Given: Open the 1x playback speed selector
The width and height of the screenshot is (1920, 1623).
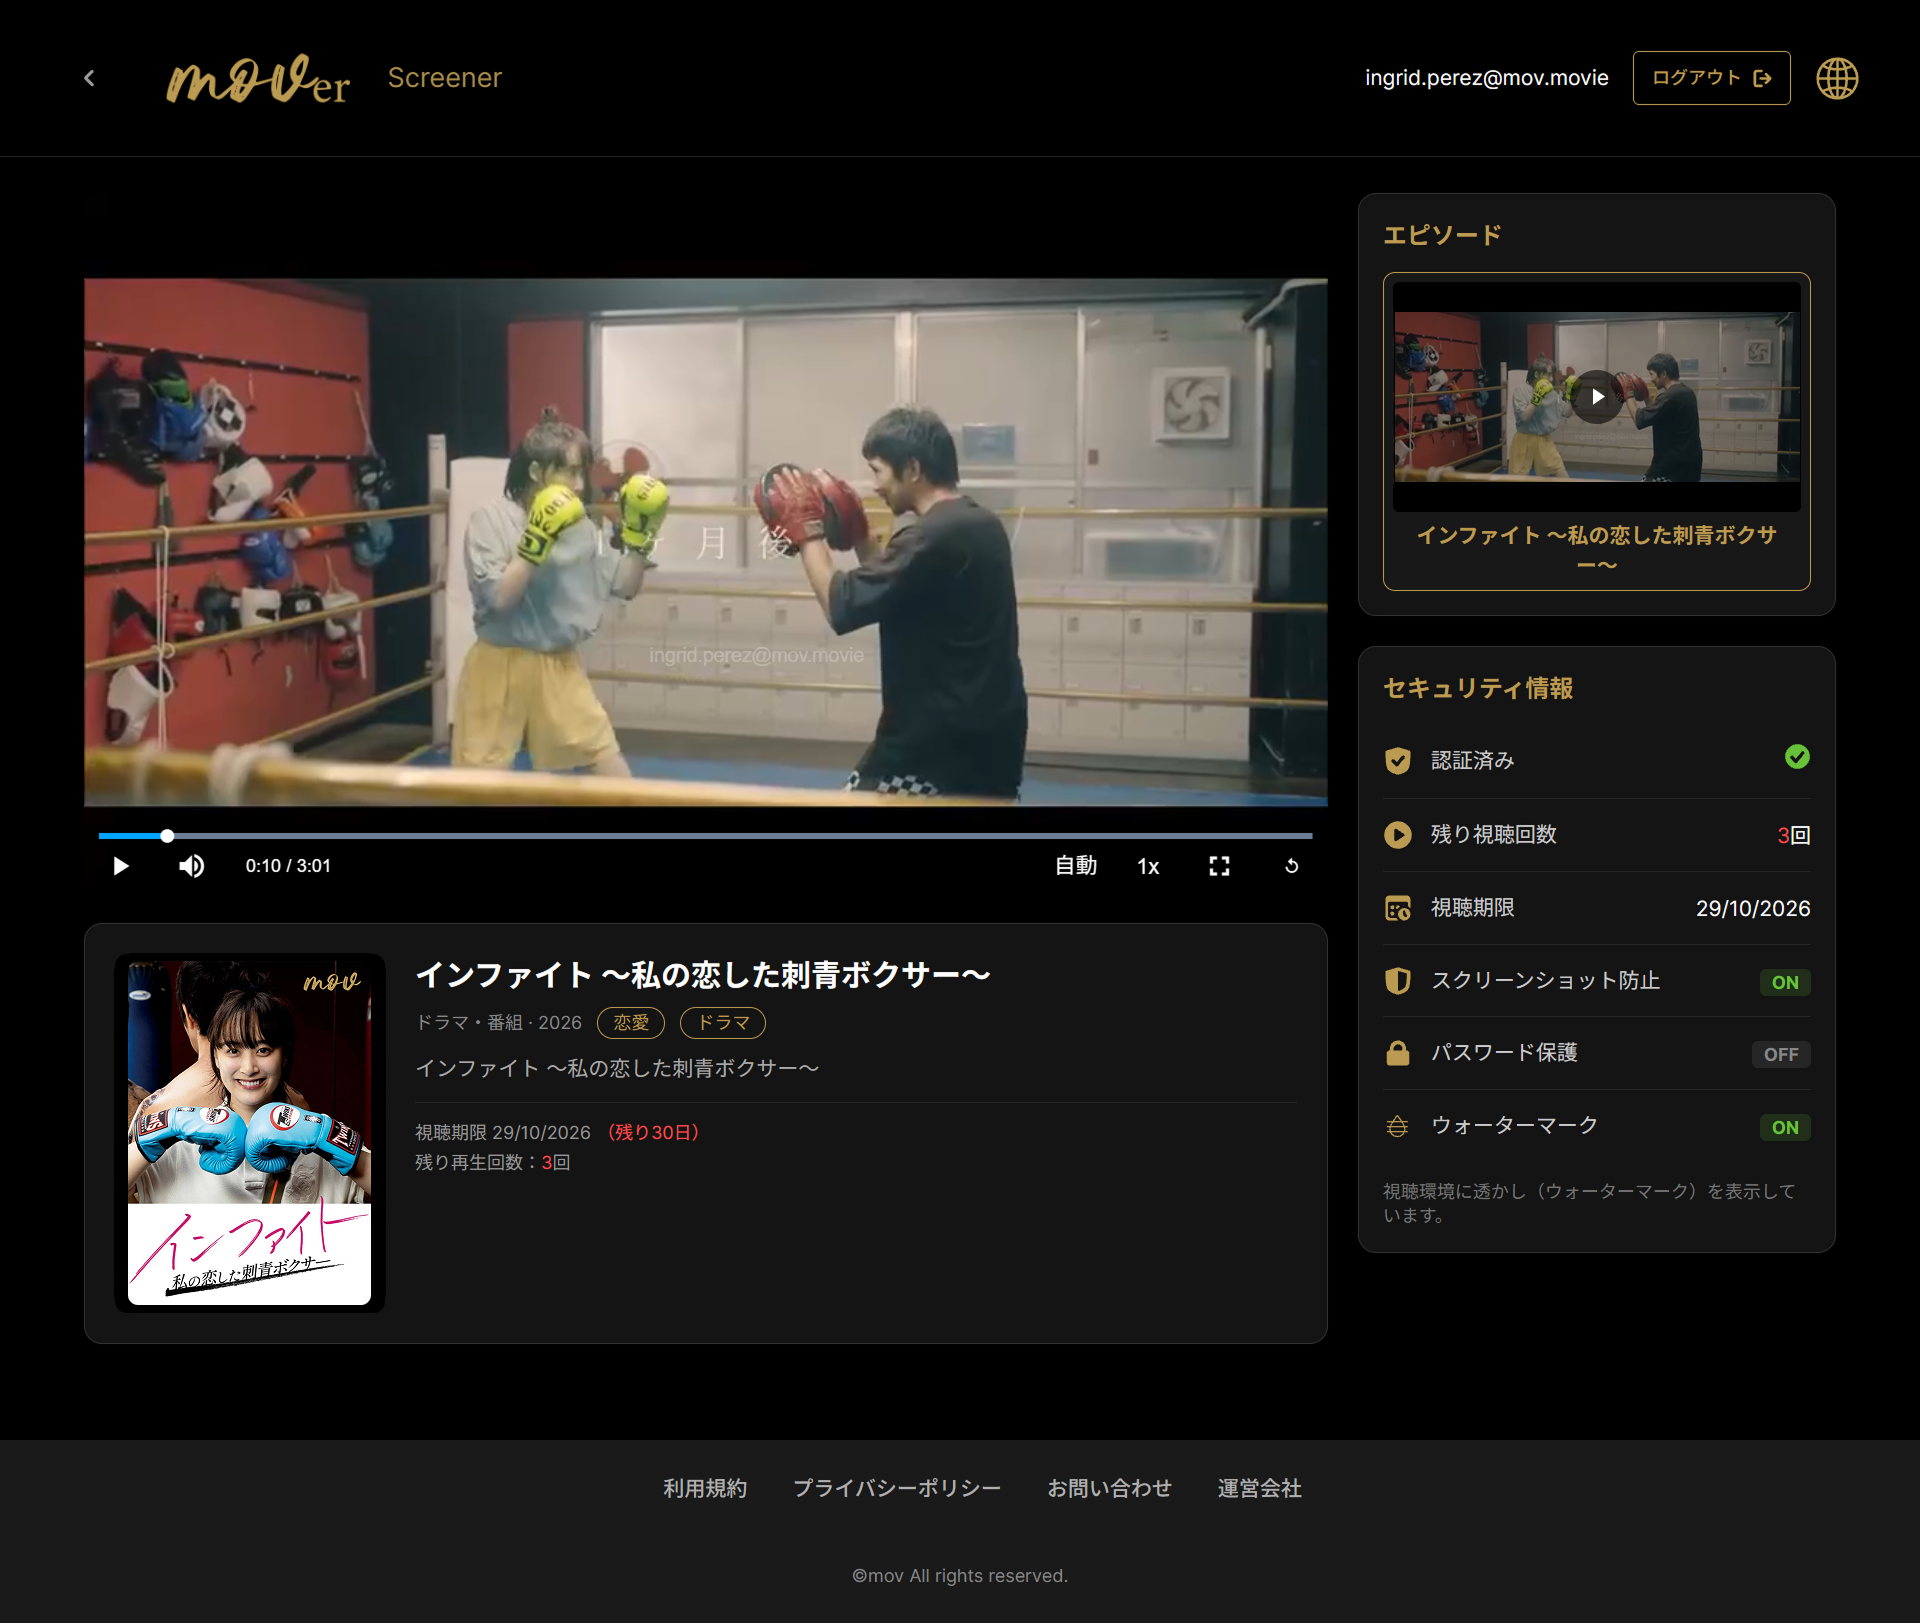Looking at the screenshot, I should pyautogui.click(x=1148, y=866).
